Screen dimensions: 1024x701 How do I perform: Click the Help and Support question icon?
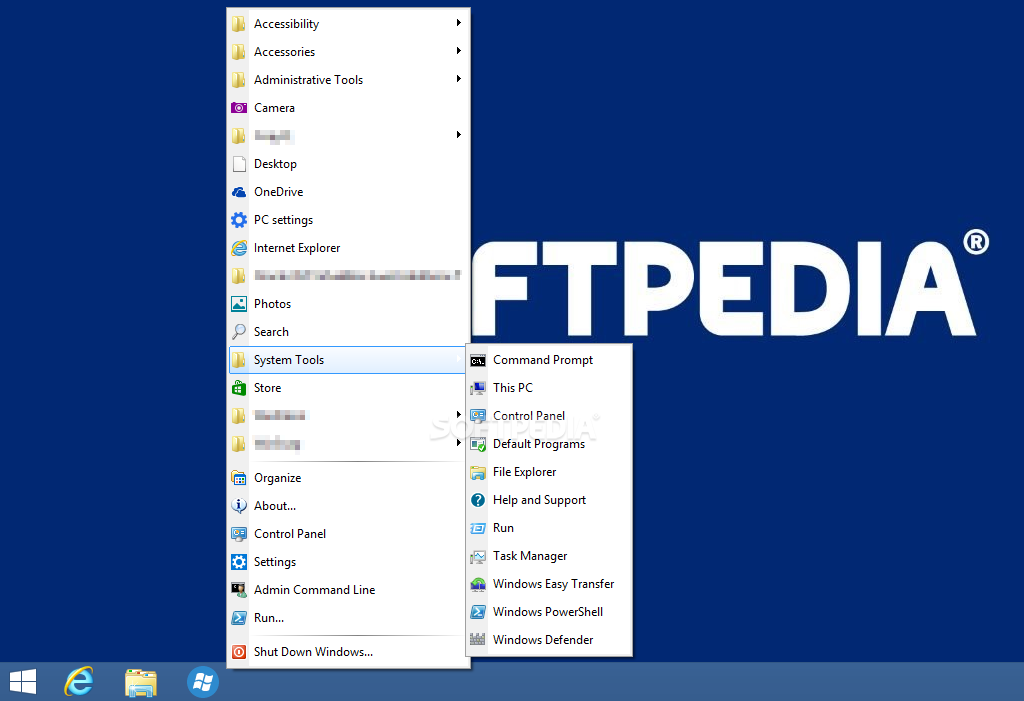click(x=478, y=500)
